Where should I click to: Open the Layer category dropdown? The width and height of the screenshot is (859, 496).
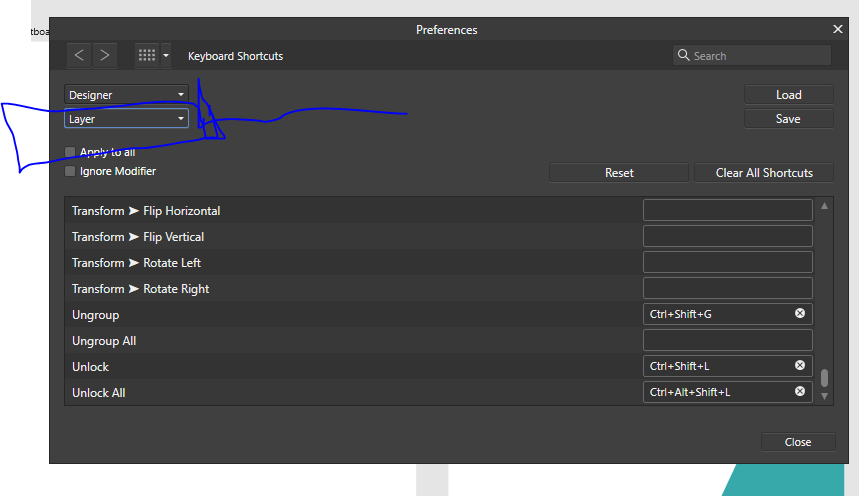click(x=127, y=118)
